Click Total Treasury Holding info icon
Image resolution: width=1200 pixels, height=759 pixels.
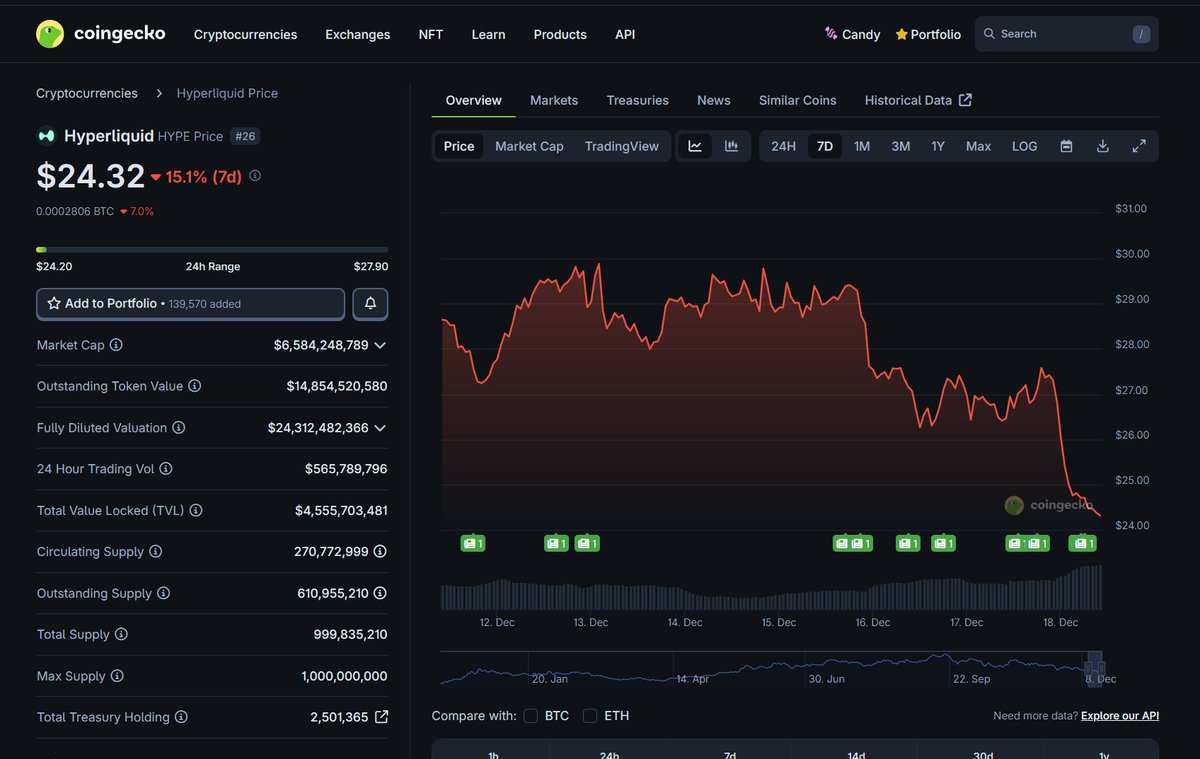point(180,717)
